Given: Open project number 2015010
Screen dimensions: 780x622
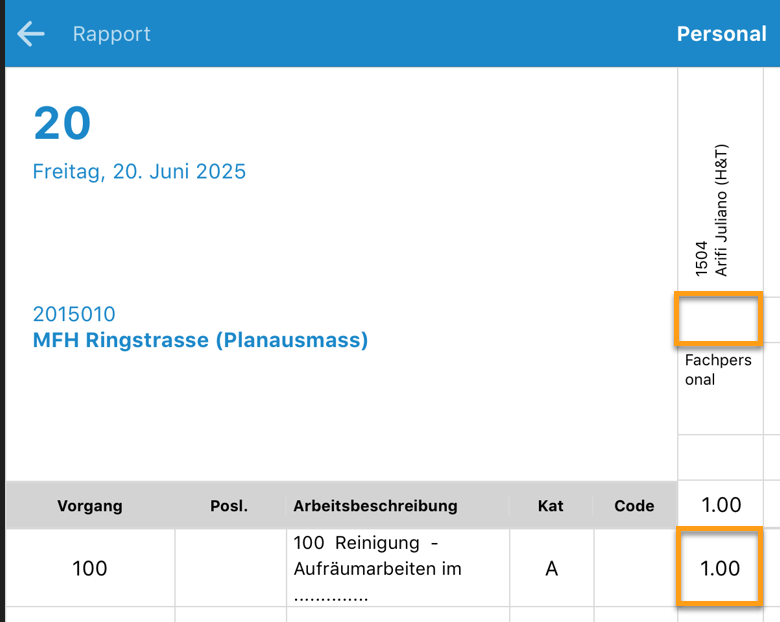Looking at the screenshot, I should click(74, 314).
